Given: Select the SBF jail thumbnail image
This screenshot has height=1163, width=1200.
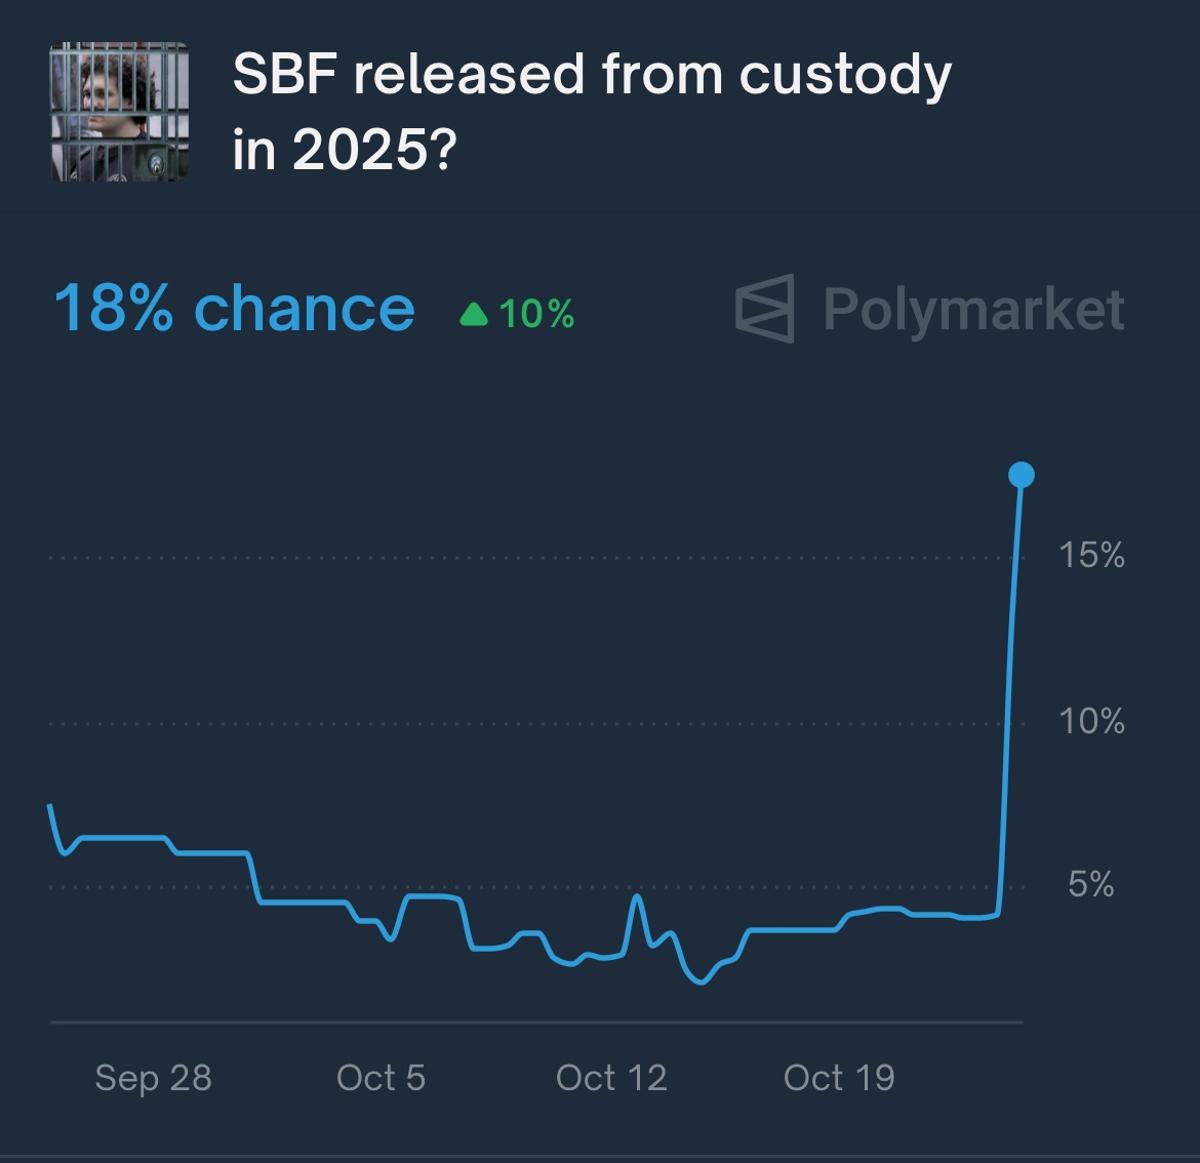Looking at the screenshot, I should (119, 113).
